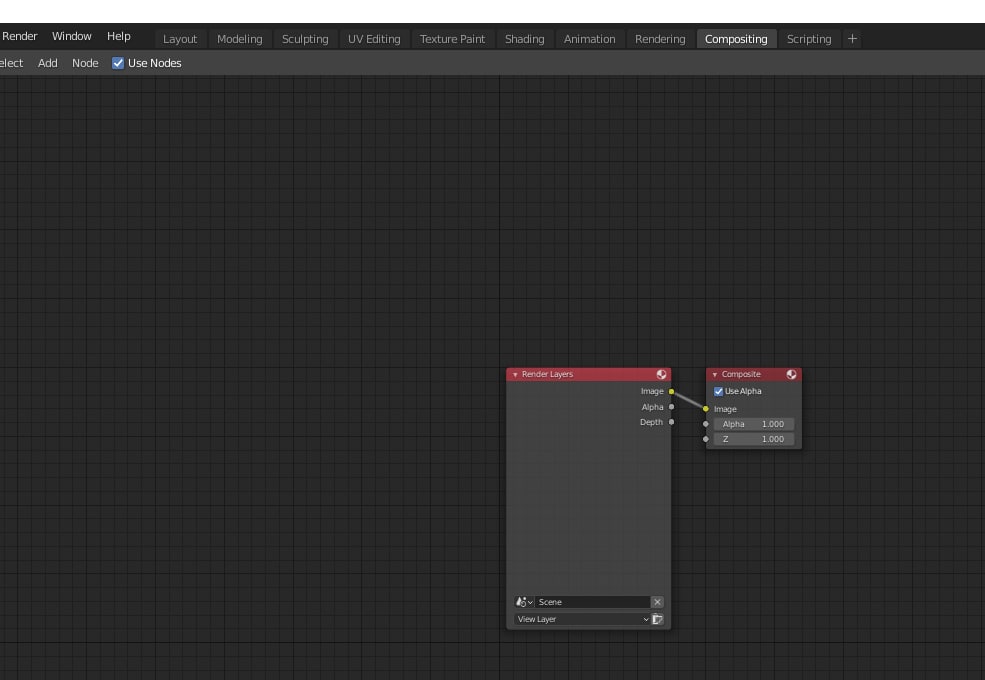The image size is (985, 680).
Task: Add a new workspace with plus icon
Action: (x=852, y=39)
